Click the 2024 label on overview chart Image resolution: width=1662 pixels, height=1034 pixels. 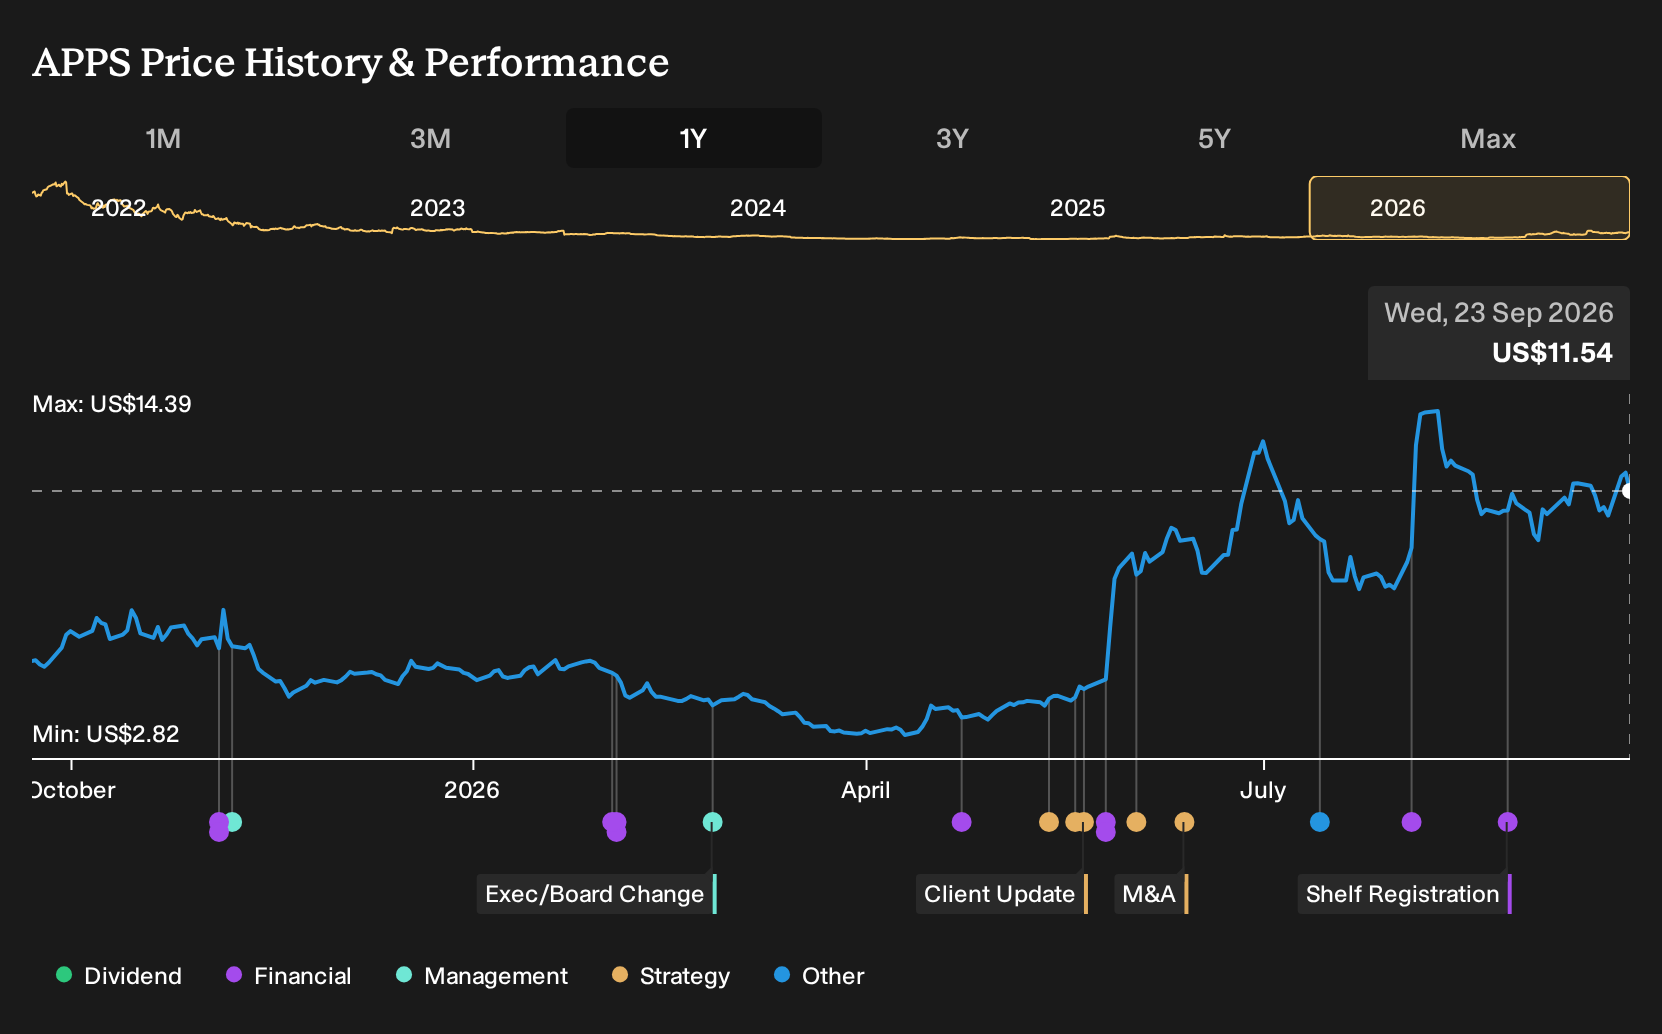point(758,208)
